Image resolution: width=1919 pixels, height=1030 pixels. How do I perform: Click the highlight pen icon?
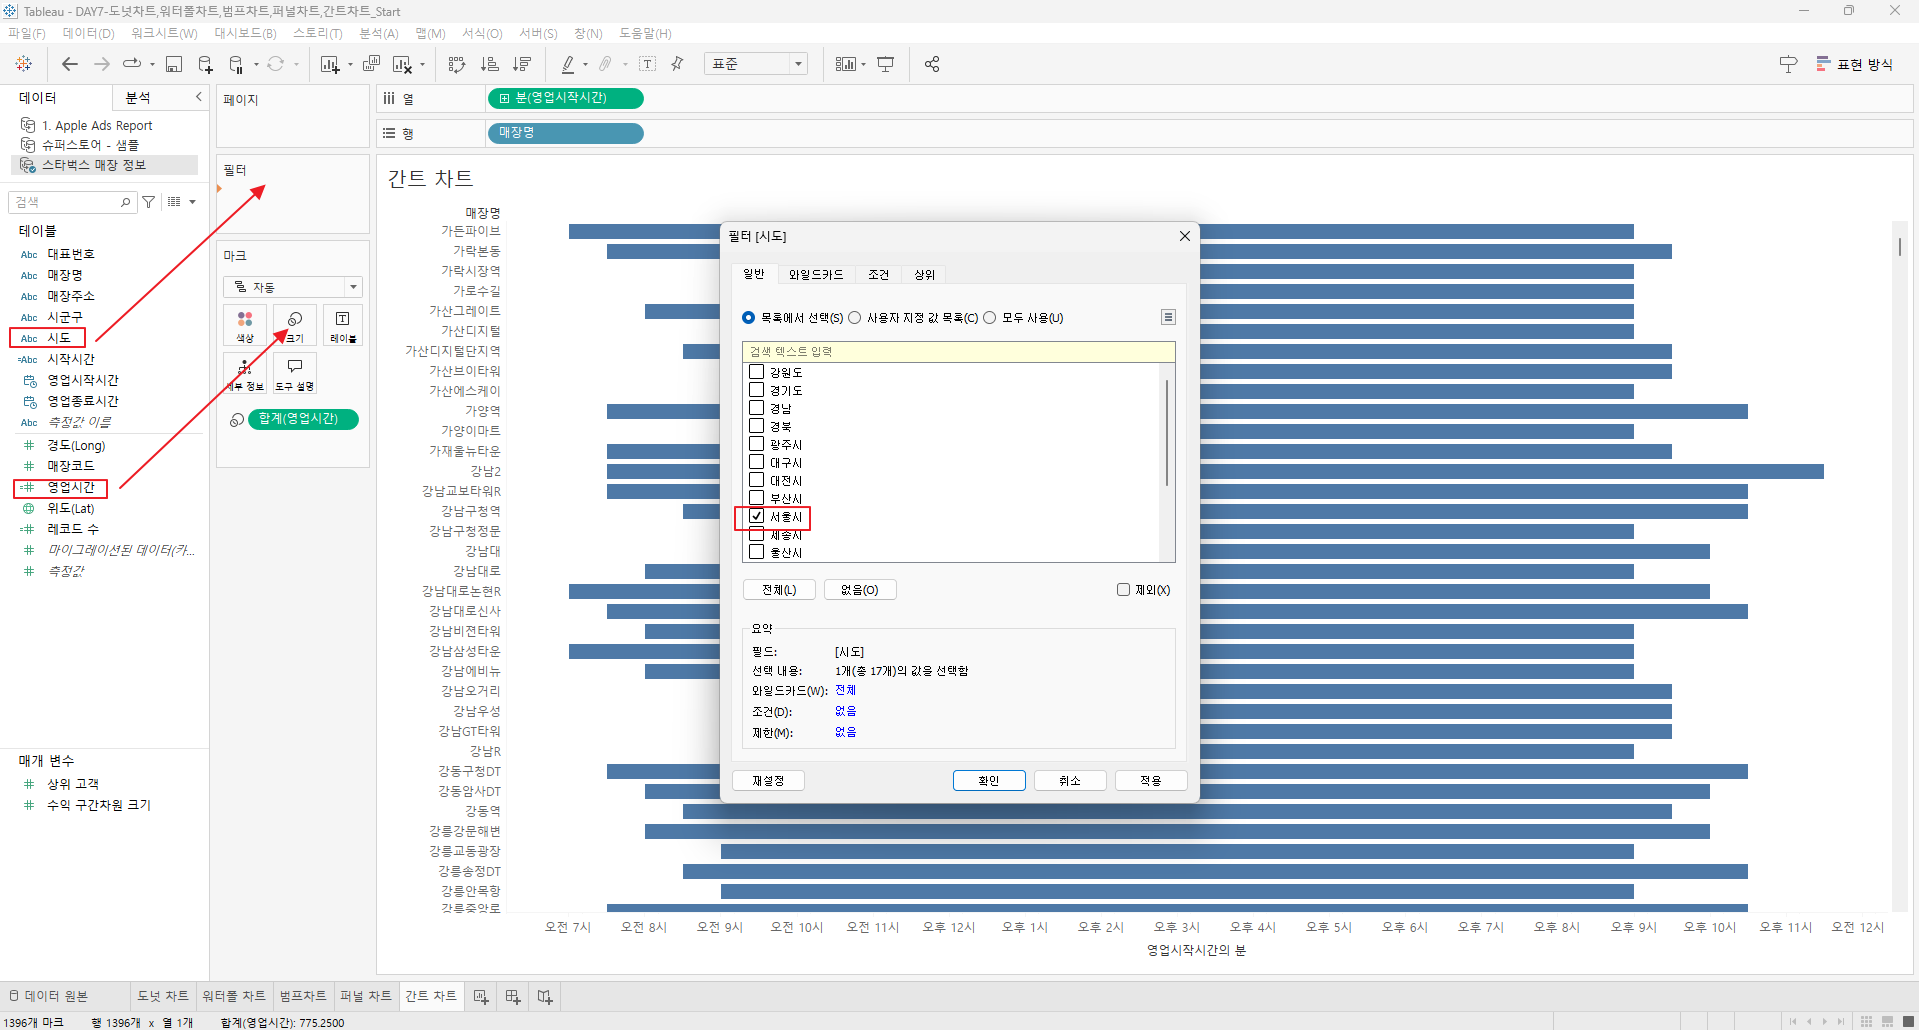coord(568,64)
